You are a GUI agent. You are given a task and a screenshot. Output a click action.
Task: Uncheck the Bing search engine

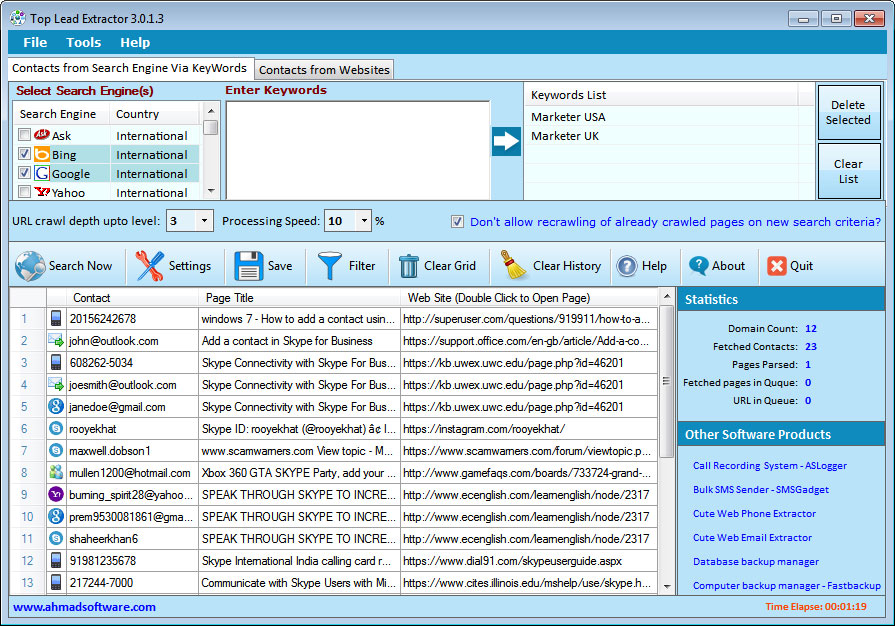(25, 154)
